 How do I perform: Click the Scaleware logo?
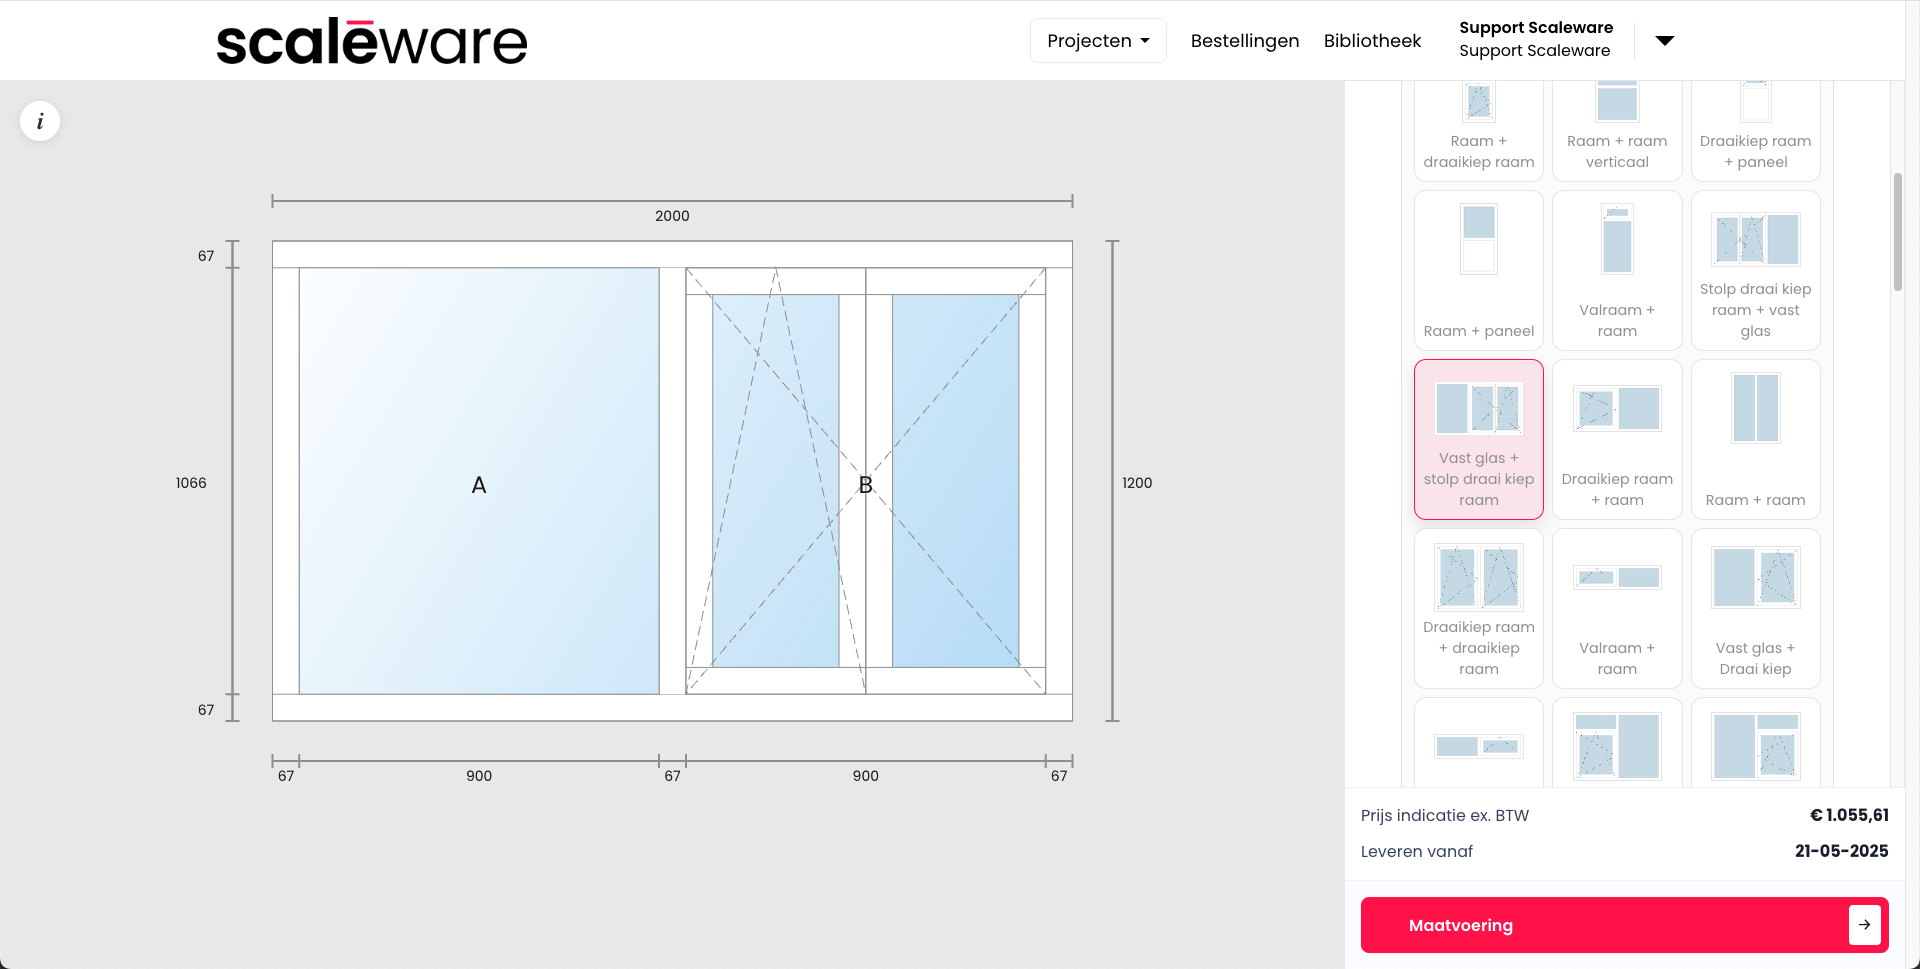tap(371, 42)
